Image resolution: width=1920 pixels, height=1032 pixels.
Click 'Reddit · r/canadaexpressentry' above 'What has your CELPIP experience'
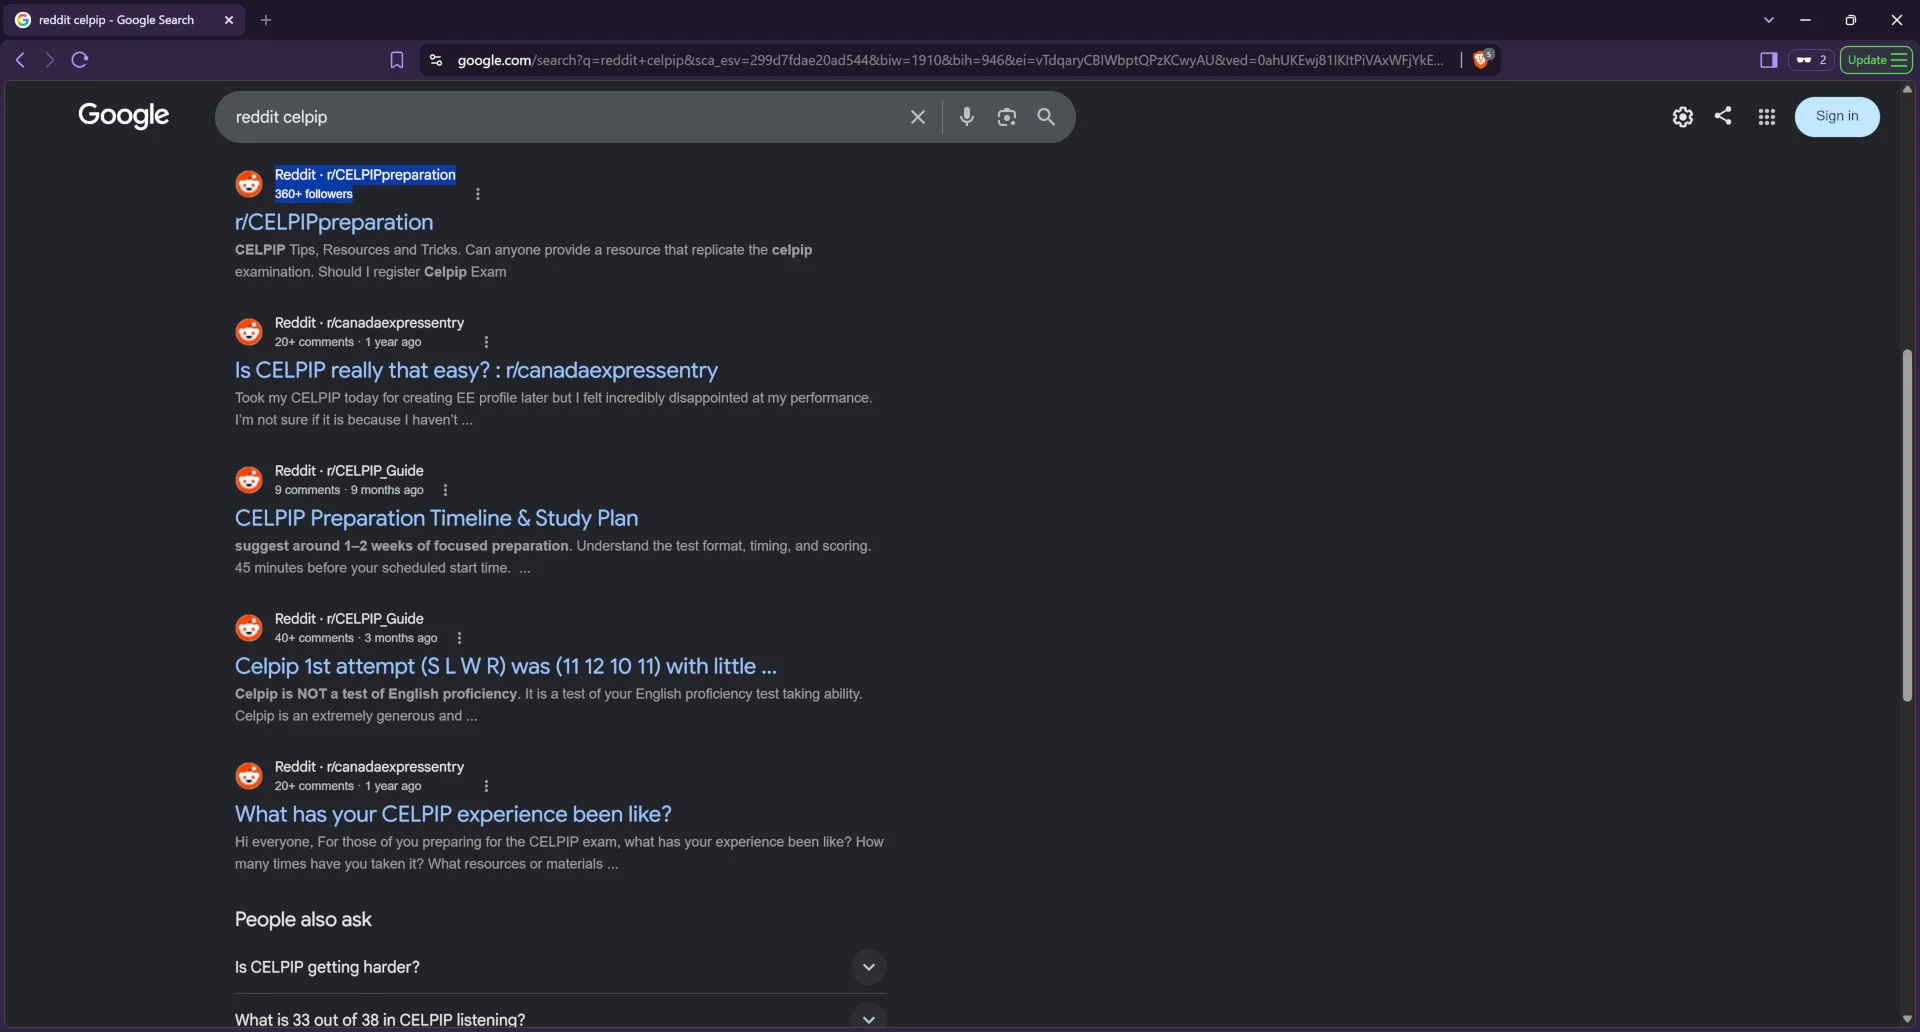tap(369, 767)
